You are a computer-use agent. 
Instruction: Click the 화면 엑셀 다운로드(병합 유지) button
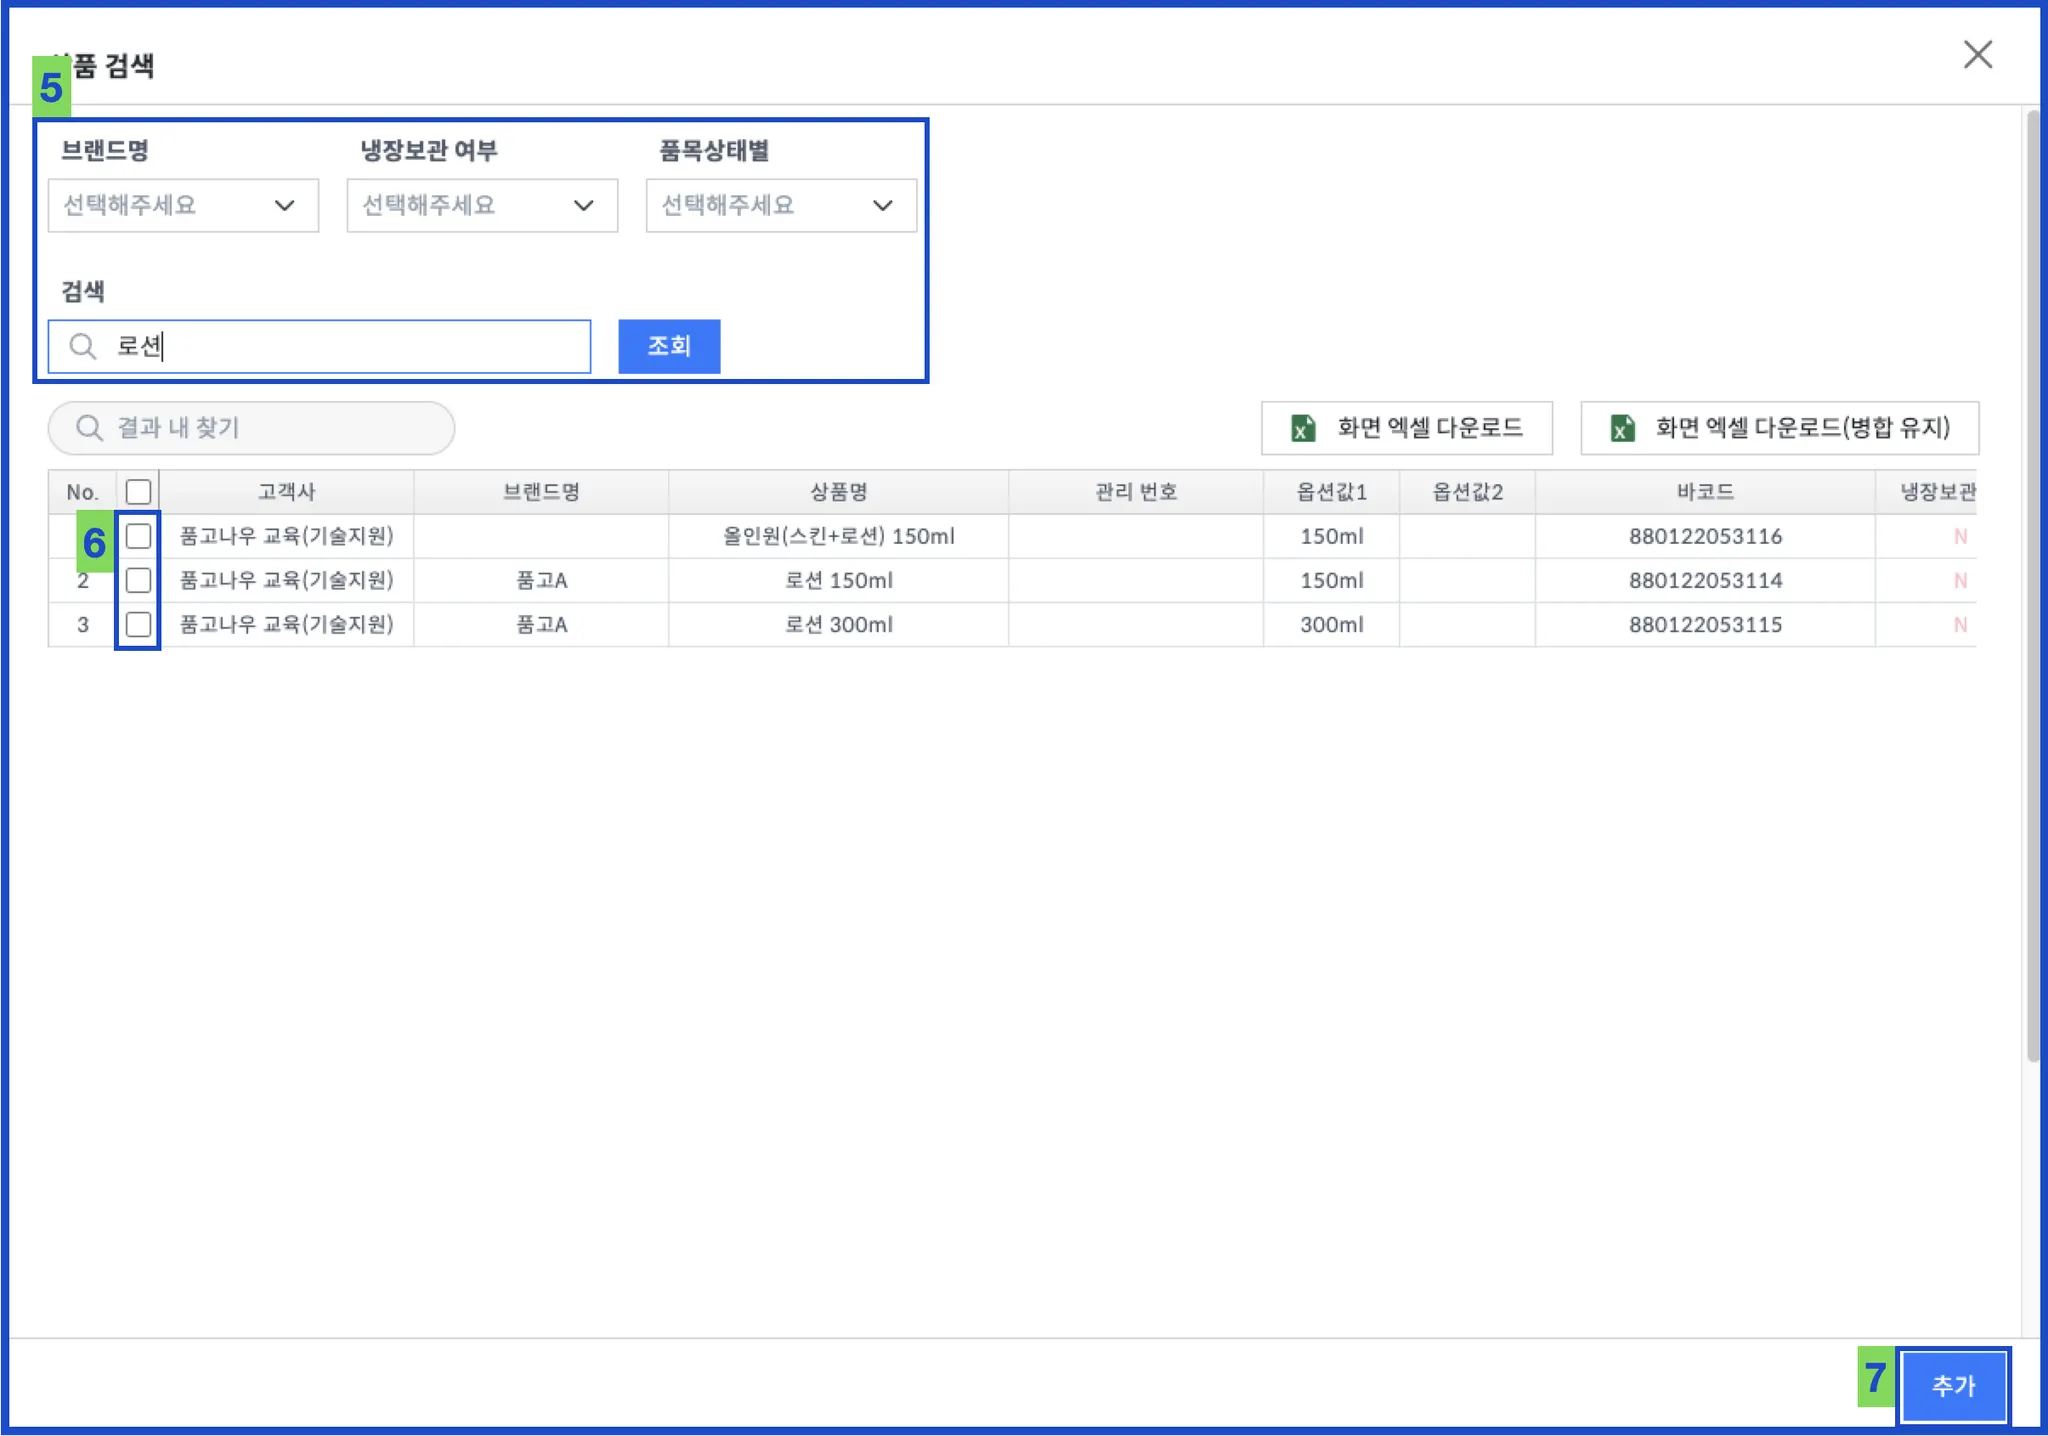coord(1779,428)
